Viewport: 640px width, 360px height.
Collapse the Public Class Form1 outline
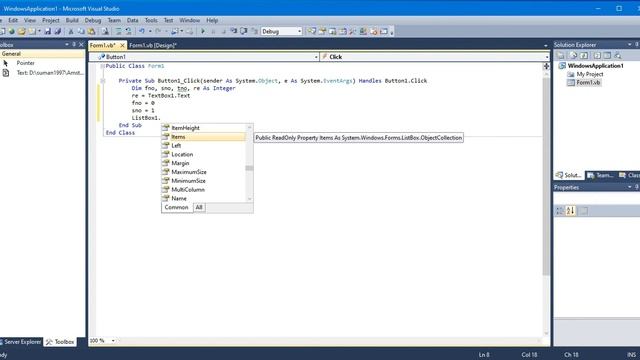[102, 66]
